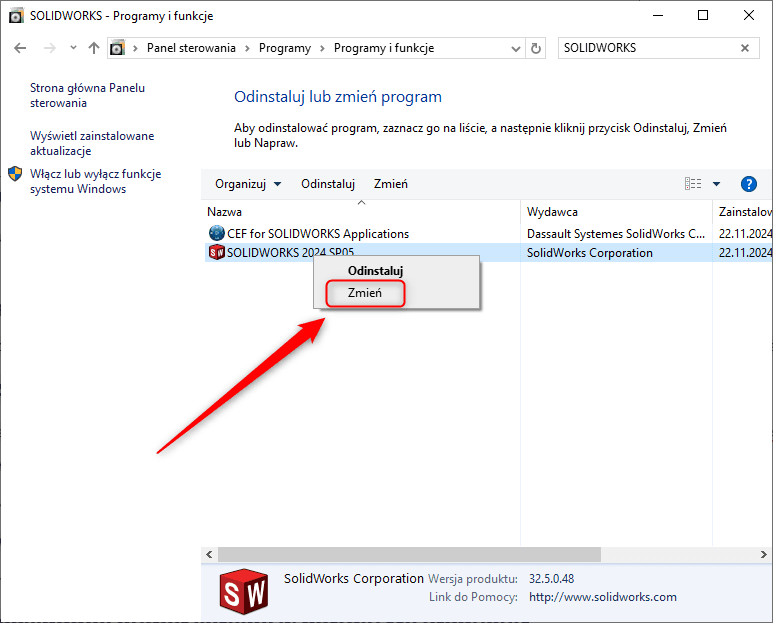This screenshot has height=623, width=773.
Task: Sort by the Zainstalowano column header
Action: [745, 212]
